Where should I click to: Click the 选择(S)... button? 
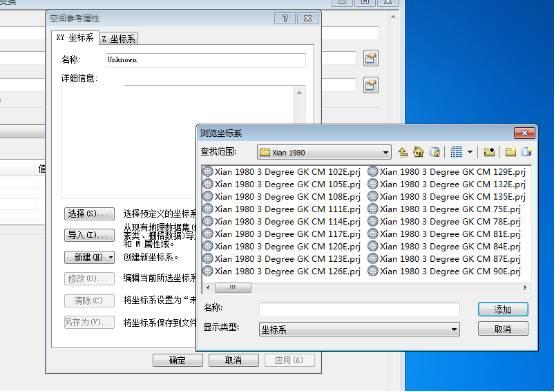pos(89,214)
